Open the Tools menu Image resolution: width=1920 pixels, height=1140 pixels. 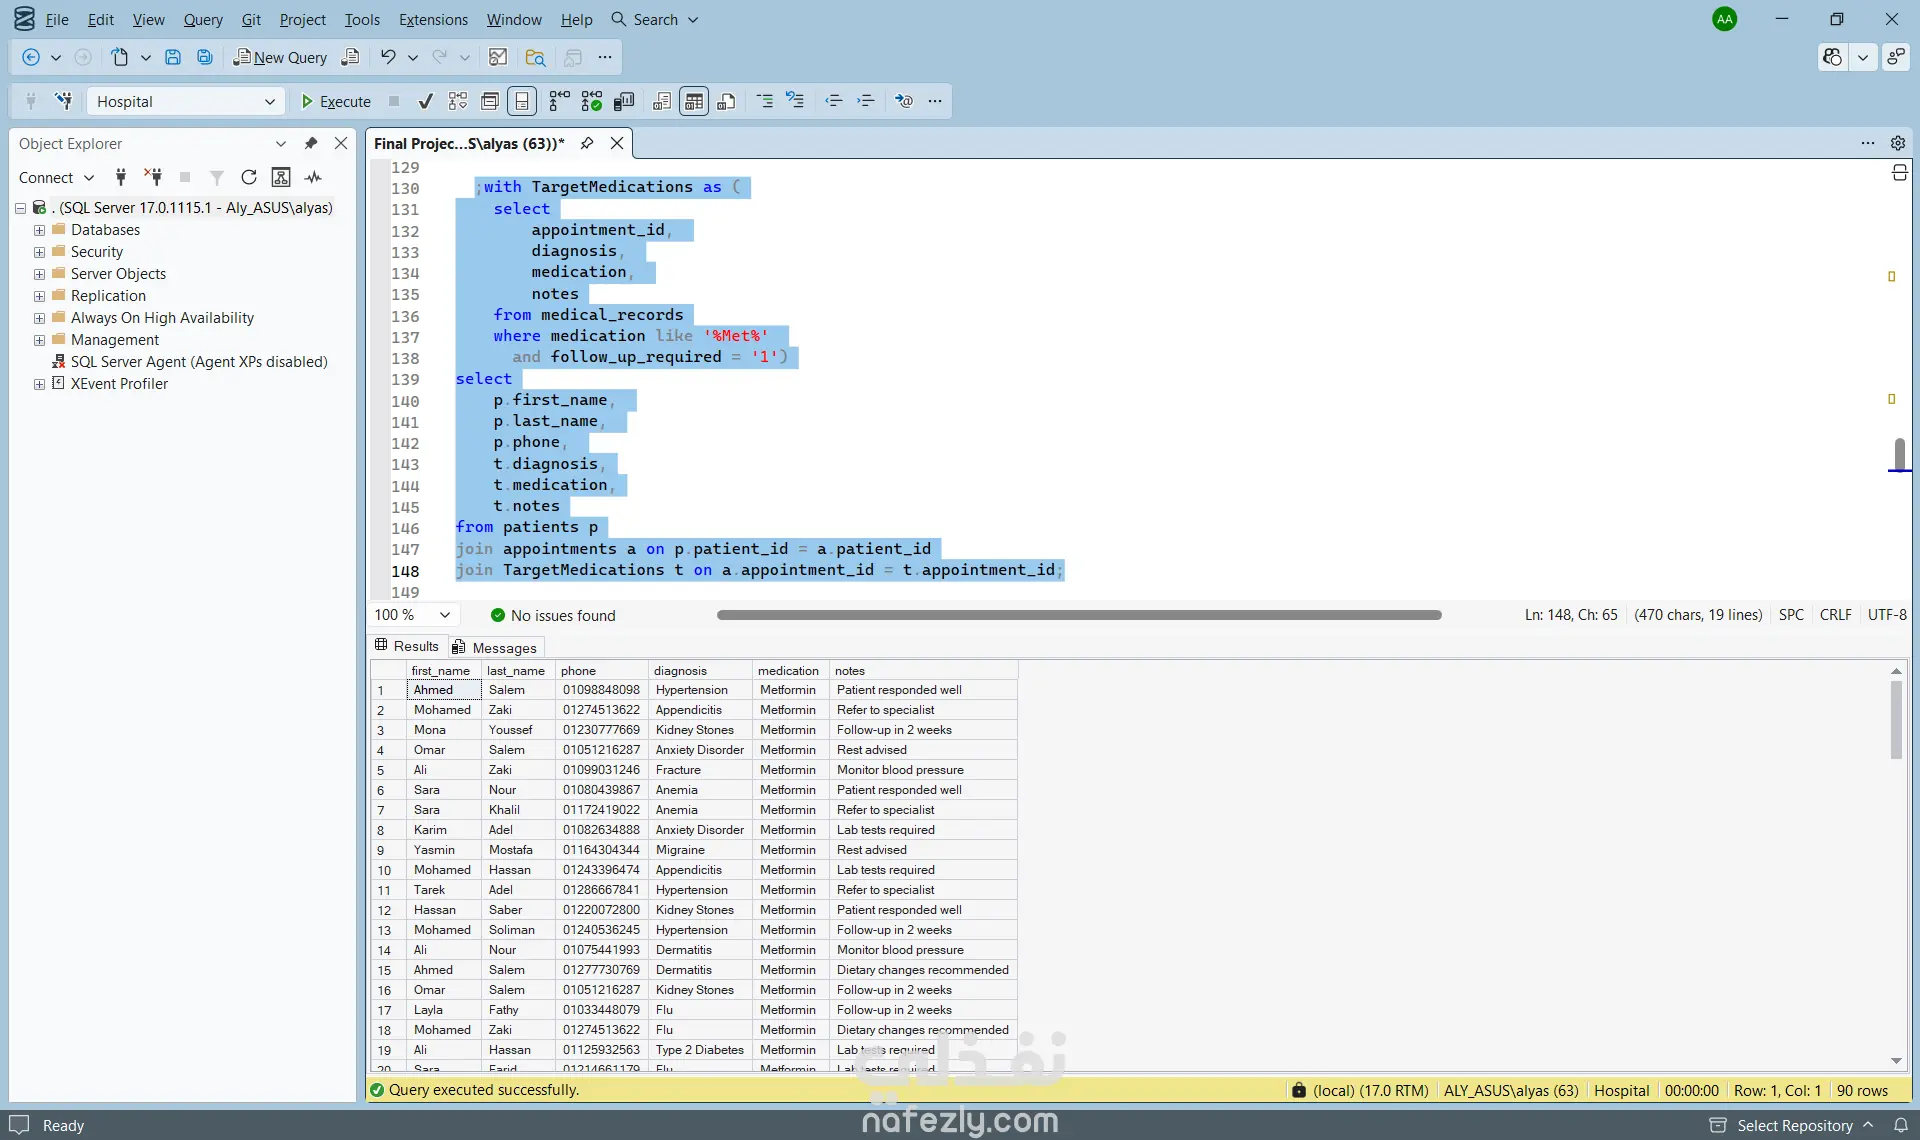(362, 19)
